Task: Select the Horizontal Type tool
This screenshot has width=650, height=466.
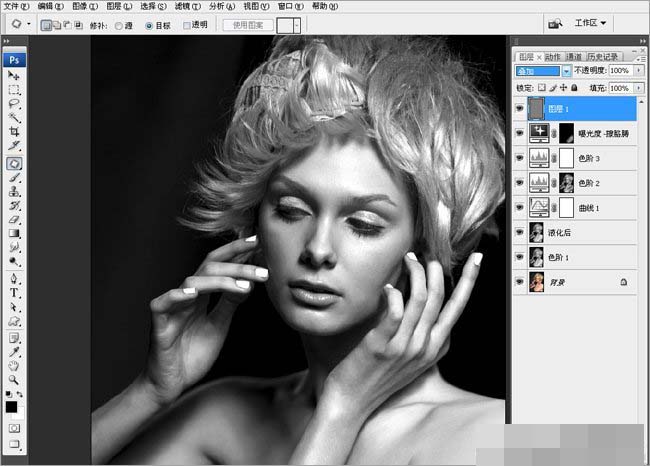Action: pos(14,293)
